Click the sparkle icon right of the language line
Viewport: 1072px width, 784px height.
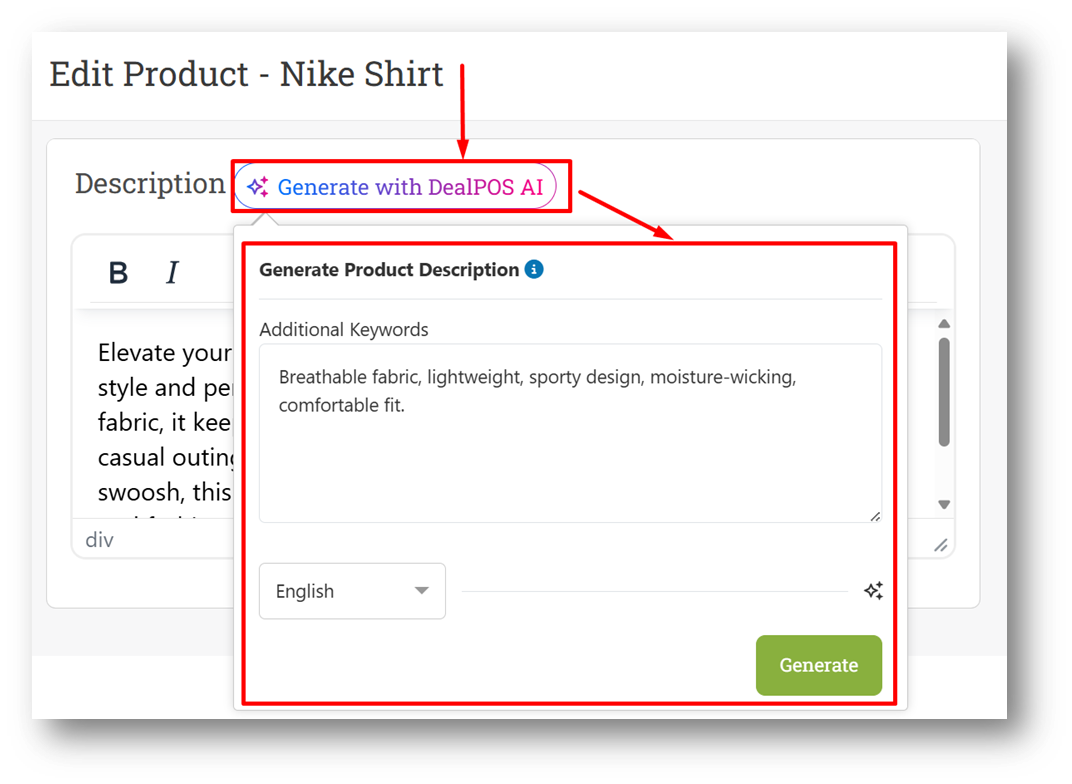pos(873,591)
